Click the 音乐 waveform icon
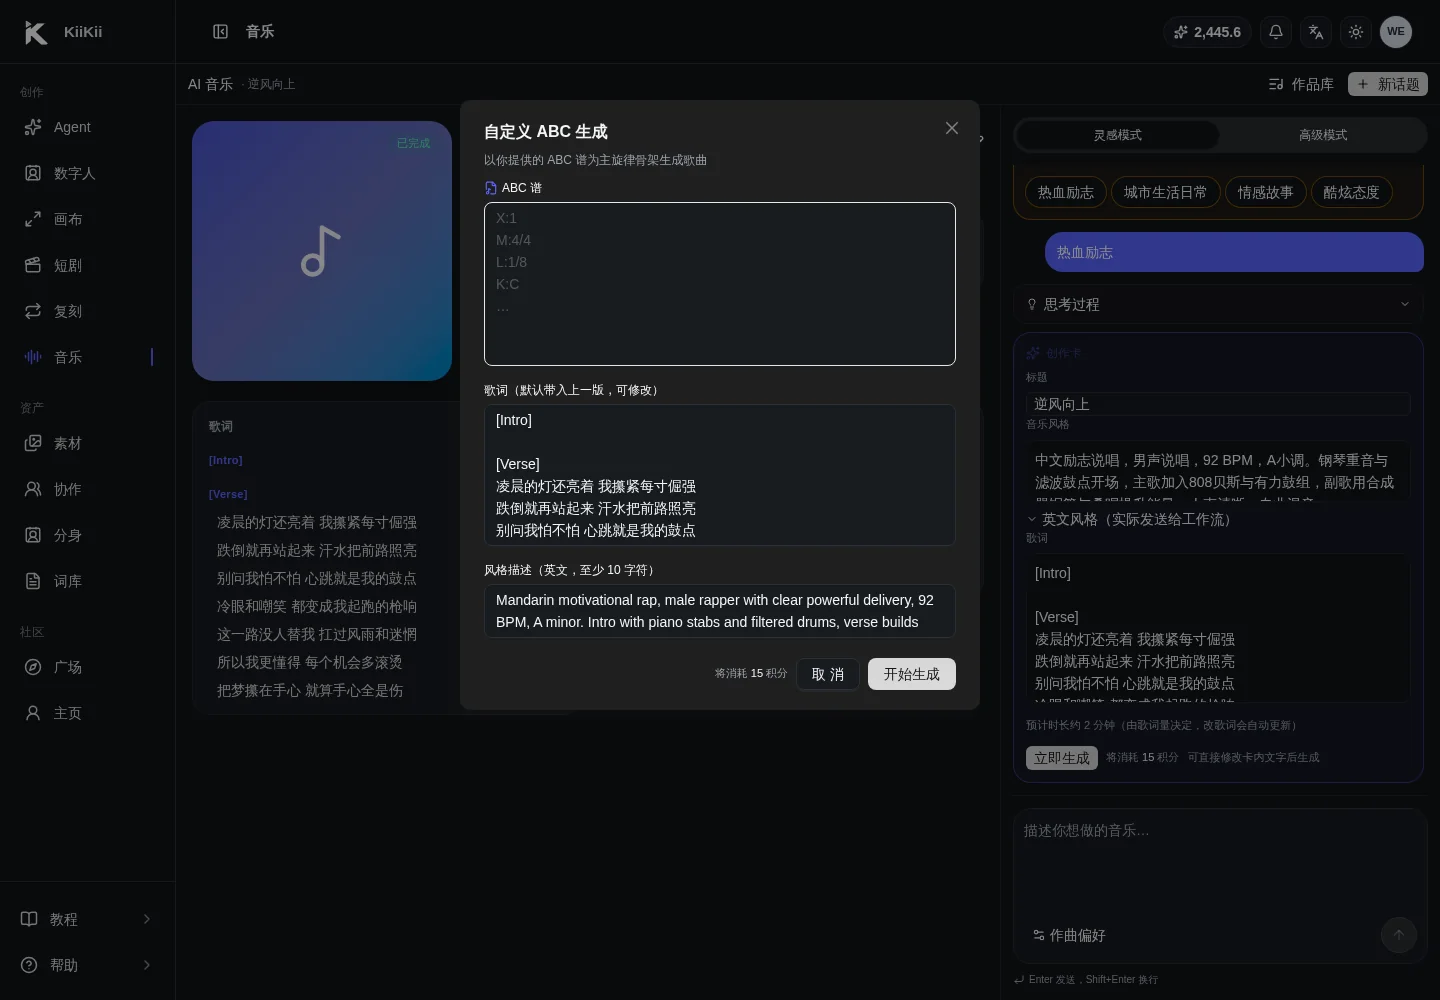Screen dimensions: 1440x1000 click(x=33, y=357)
